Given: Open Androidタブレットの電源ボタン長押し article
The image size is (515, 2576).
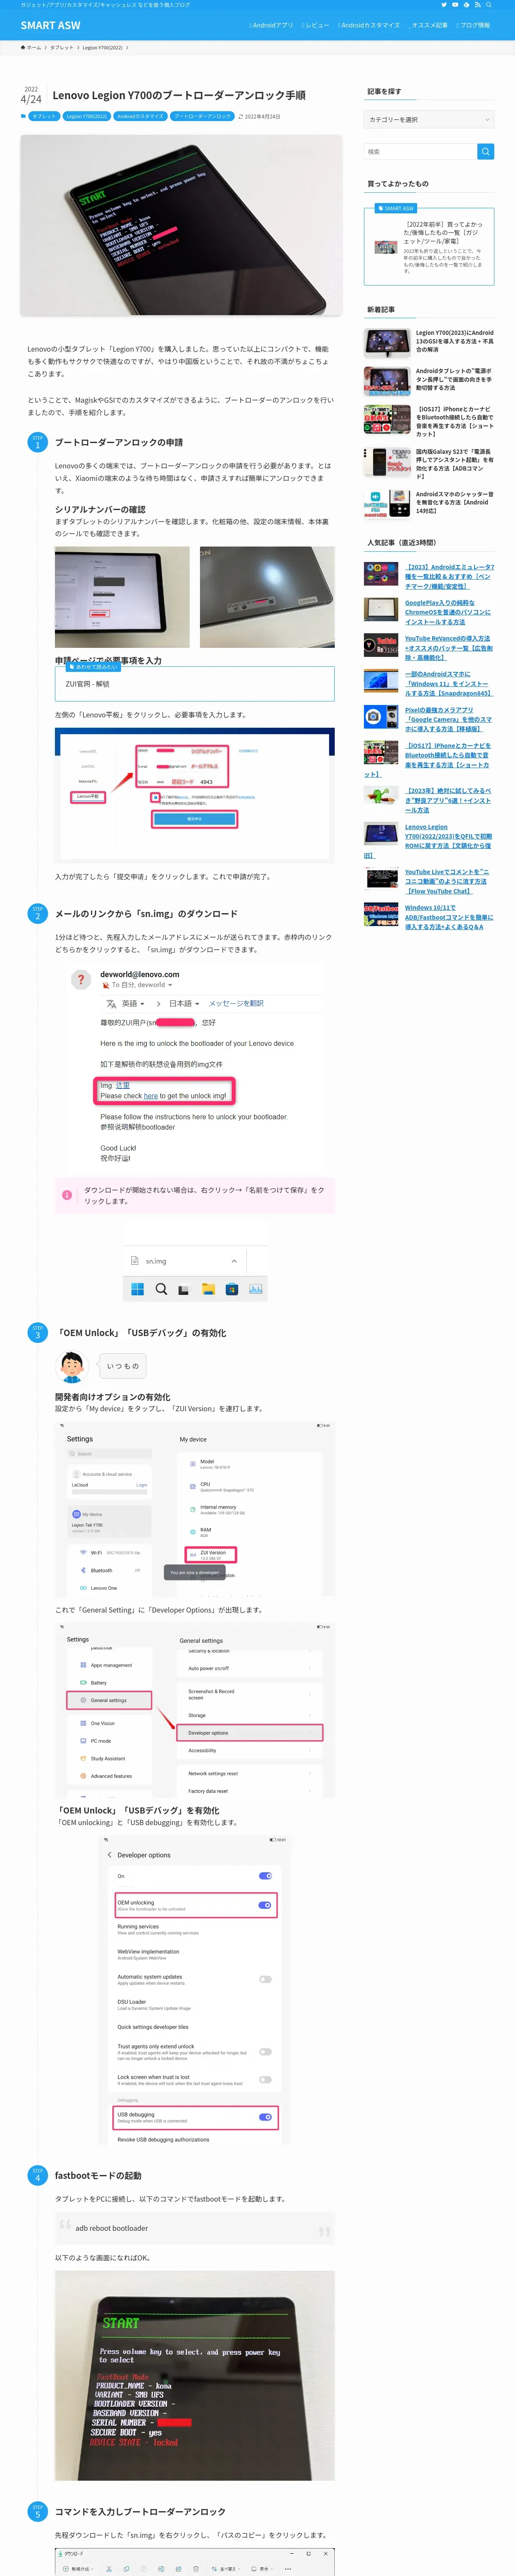Looking at the screenshot, I should click(x=455, y=379).
